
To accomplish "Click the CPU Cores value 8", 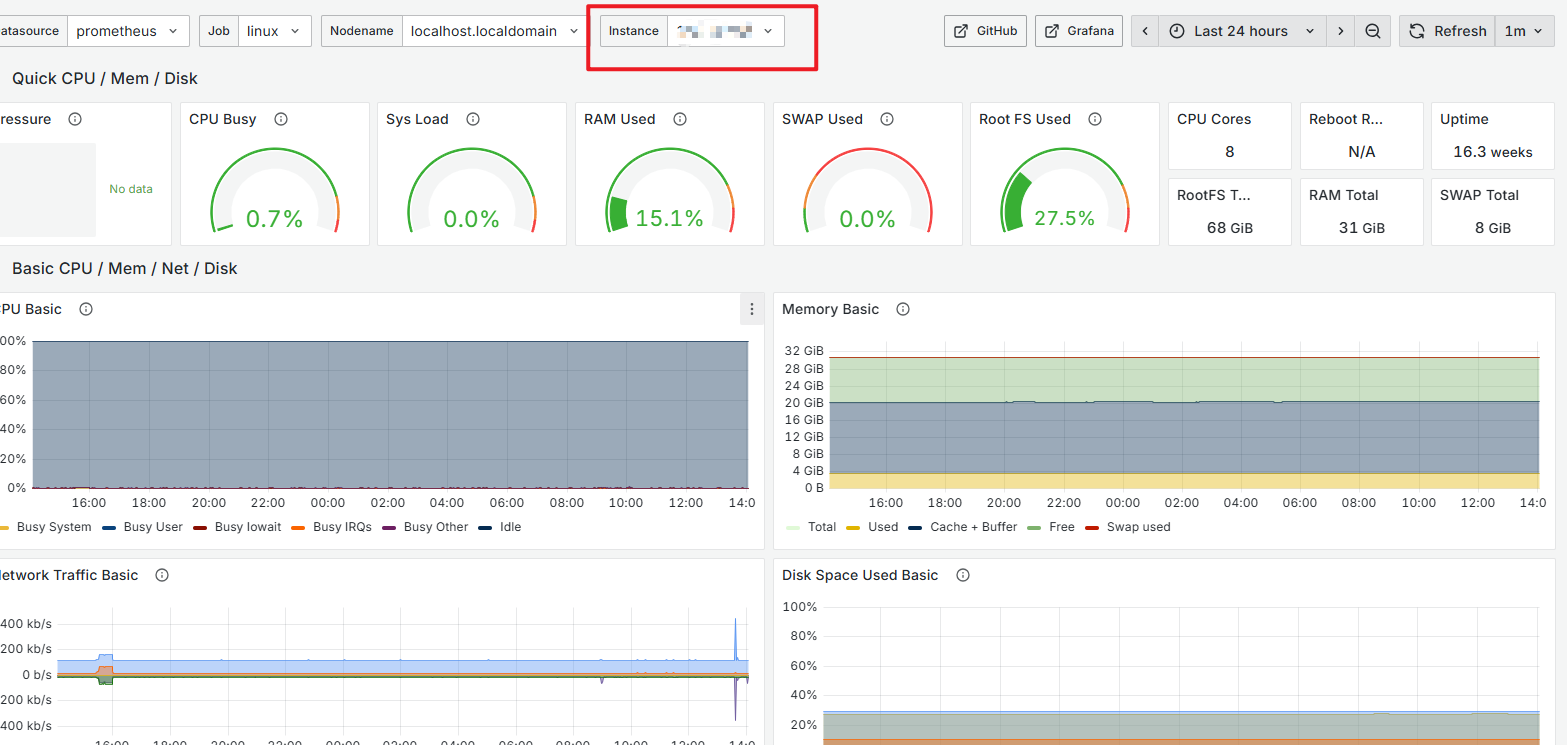I will (1229, 152).
